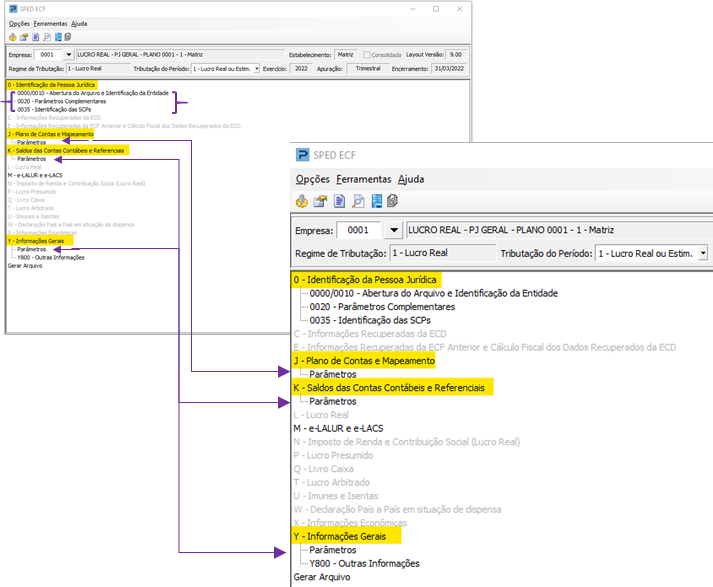Viewport: 713px width, 587px height.
Task: Click Regime de Tributação field in enlarged window
Action: [442, 253]
